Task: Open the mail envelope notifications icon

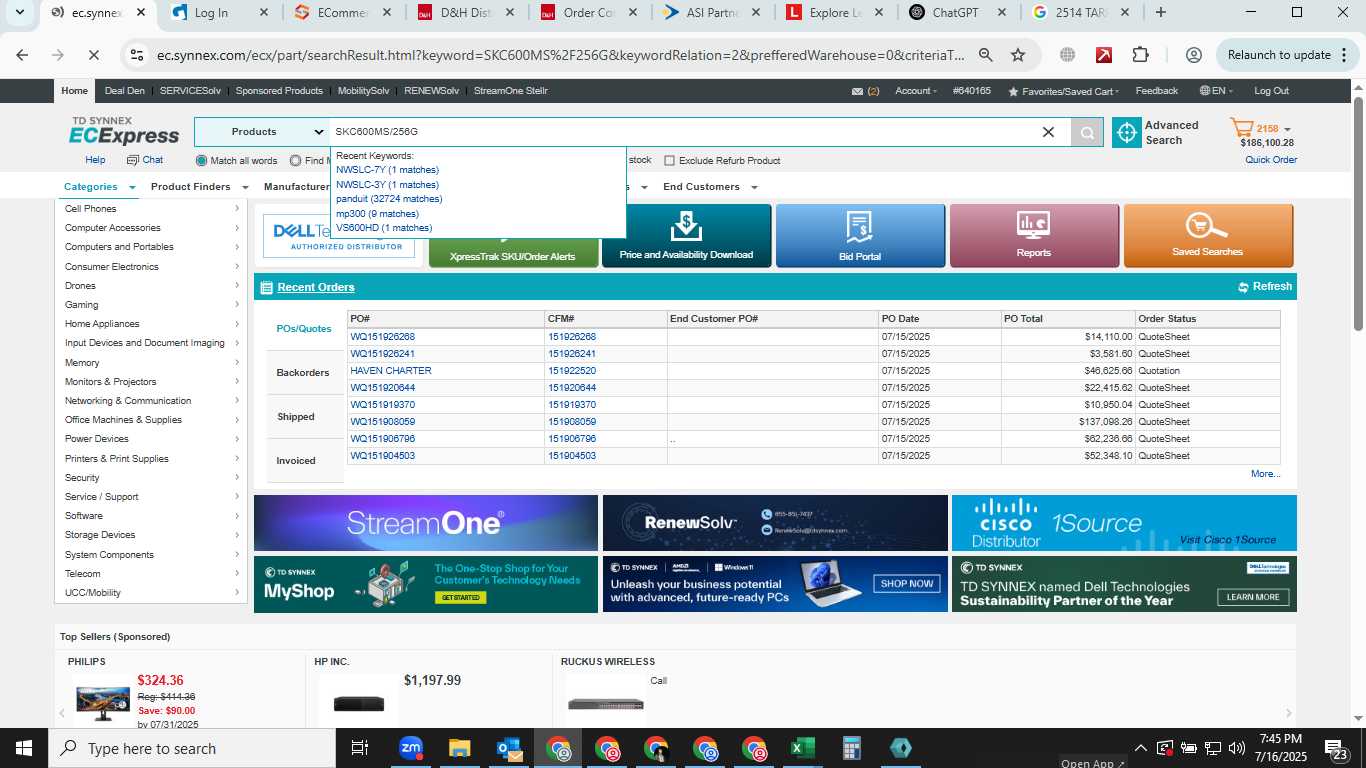Action: point(857,91)
